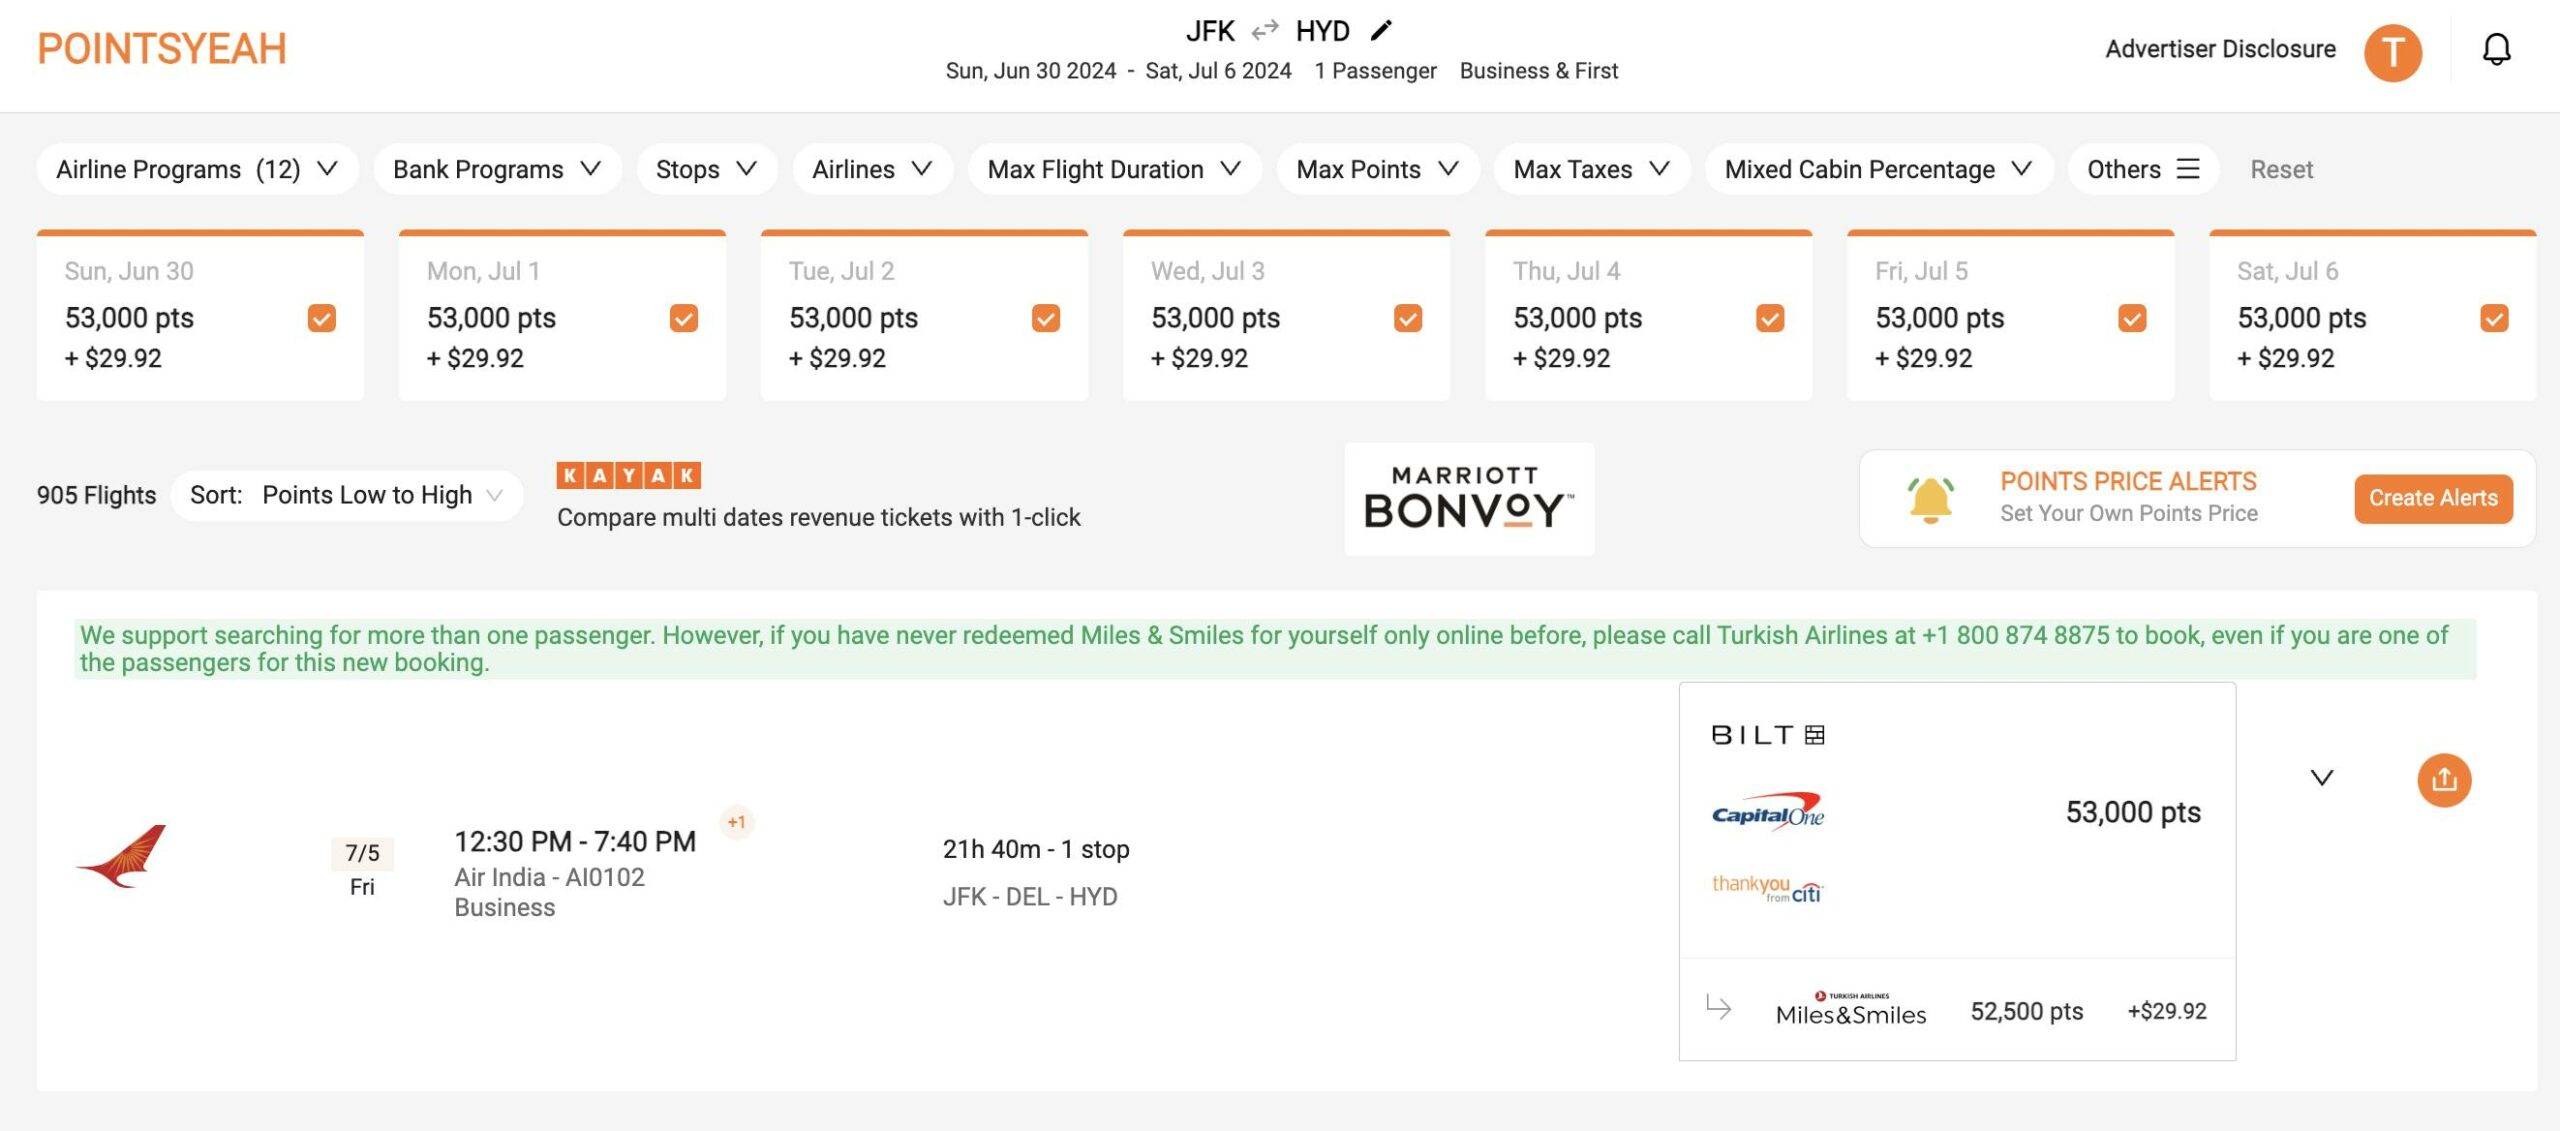Select the Wed, Jul 3 date card
This screenshot has width=2560, height=1131.
click(x=1286, y=315)
